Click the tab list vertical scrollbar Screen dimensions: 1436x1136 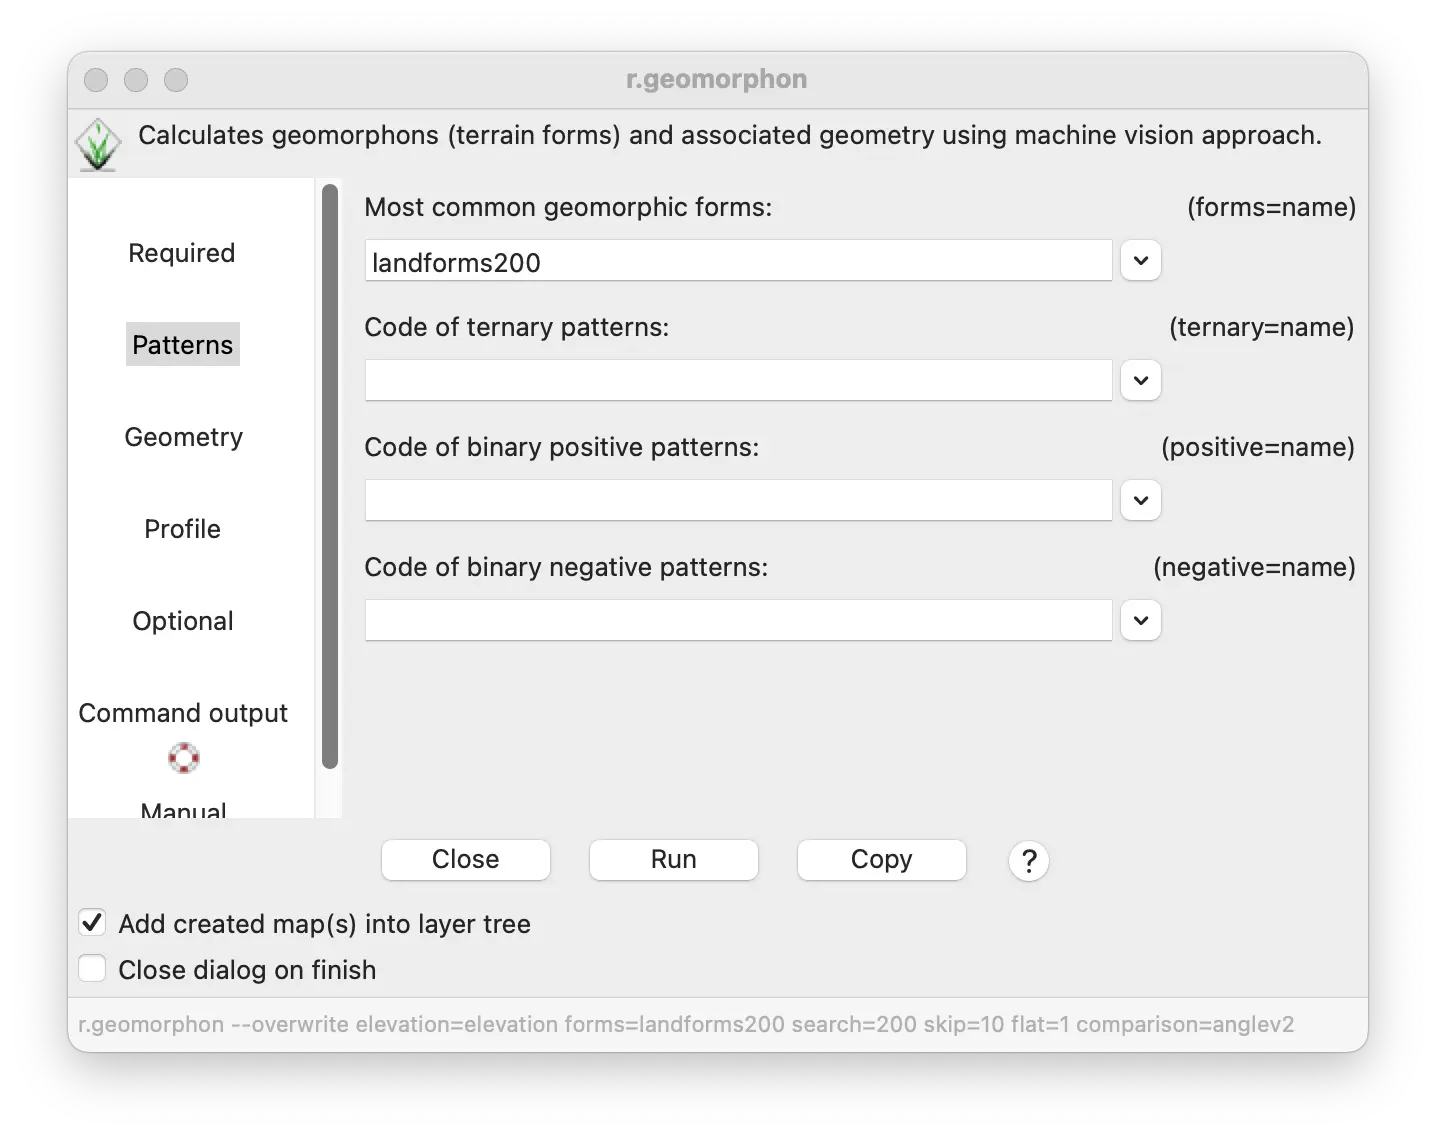tap(330, 477)
